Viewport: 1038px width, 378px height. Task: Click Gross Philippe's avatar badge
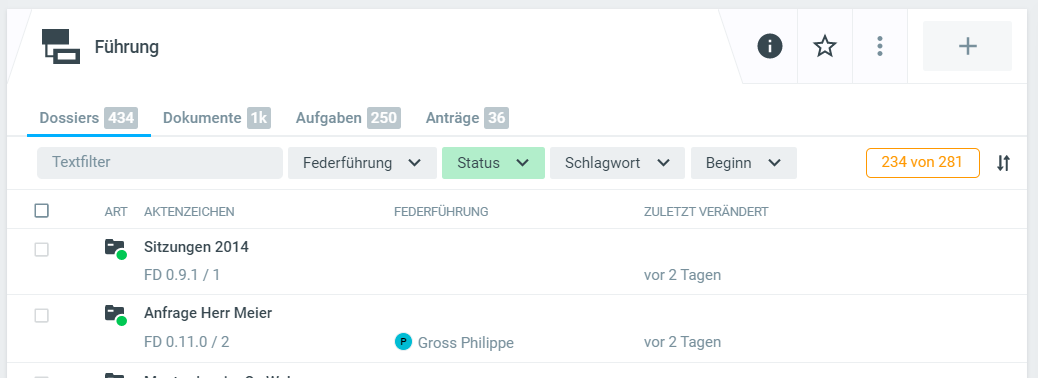coord(403,342)
